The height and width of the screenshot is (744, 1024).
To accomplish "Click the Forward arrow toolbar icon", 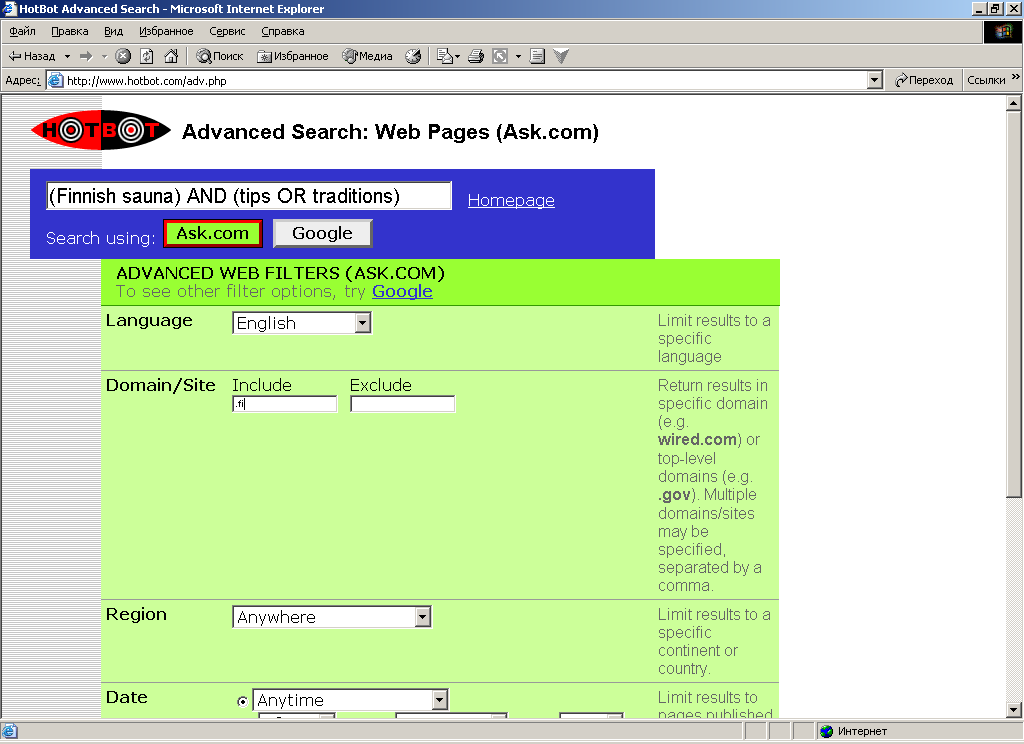I will (86, 56).
